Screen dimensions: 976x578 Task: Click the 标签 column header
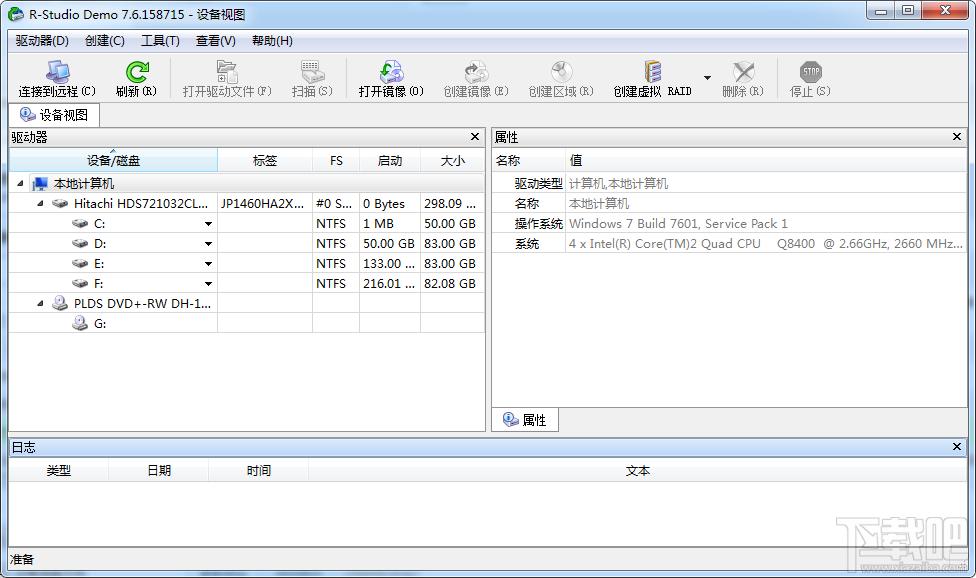point(265,161)
